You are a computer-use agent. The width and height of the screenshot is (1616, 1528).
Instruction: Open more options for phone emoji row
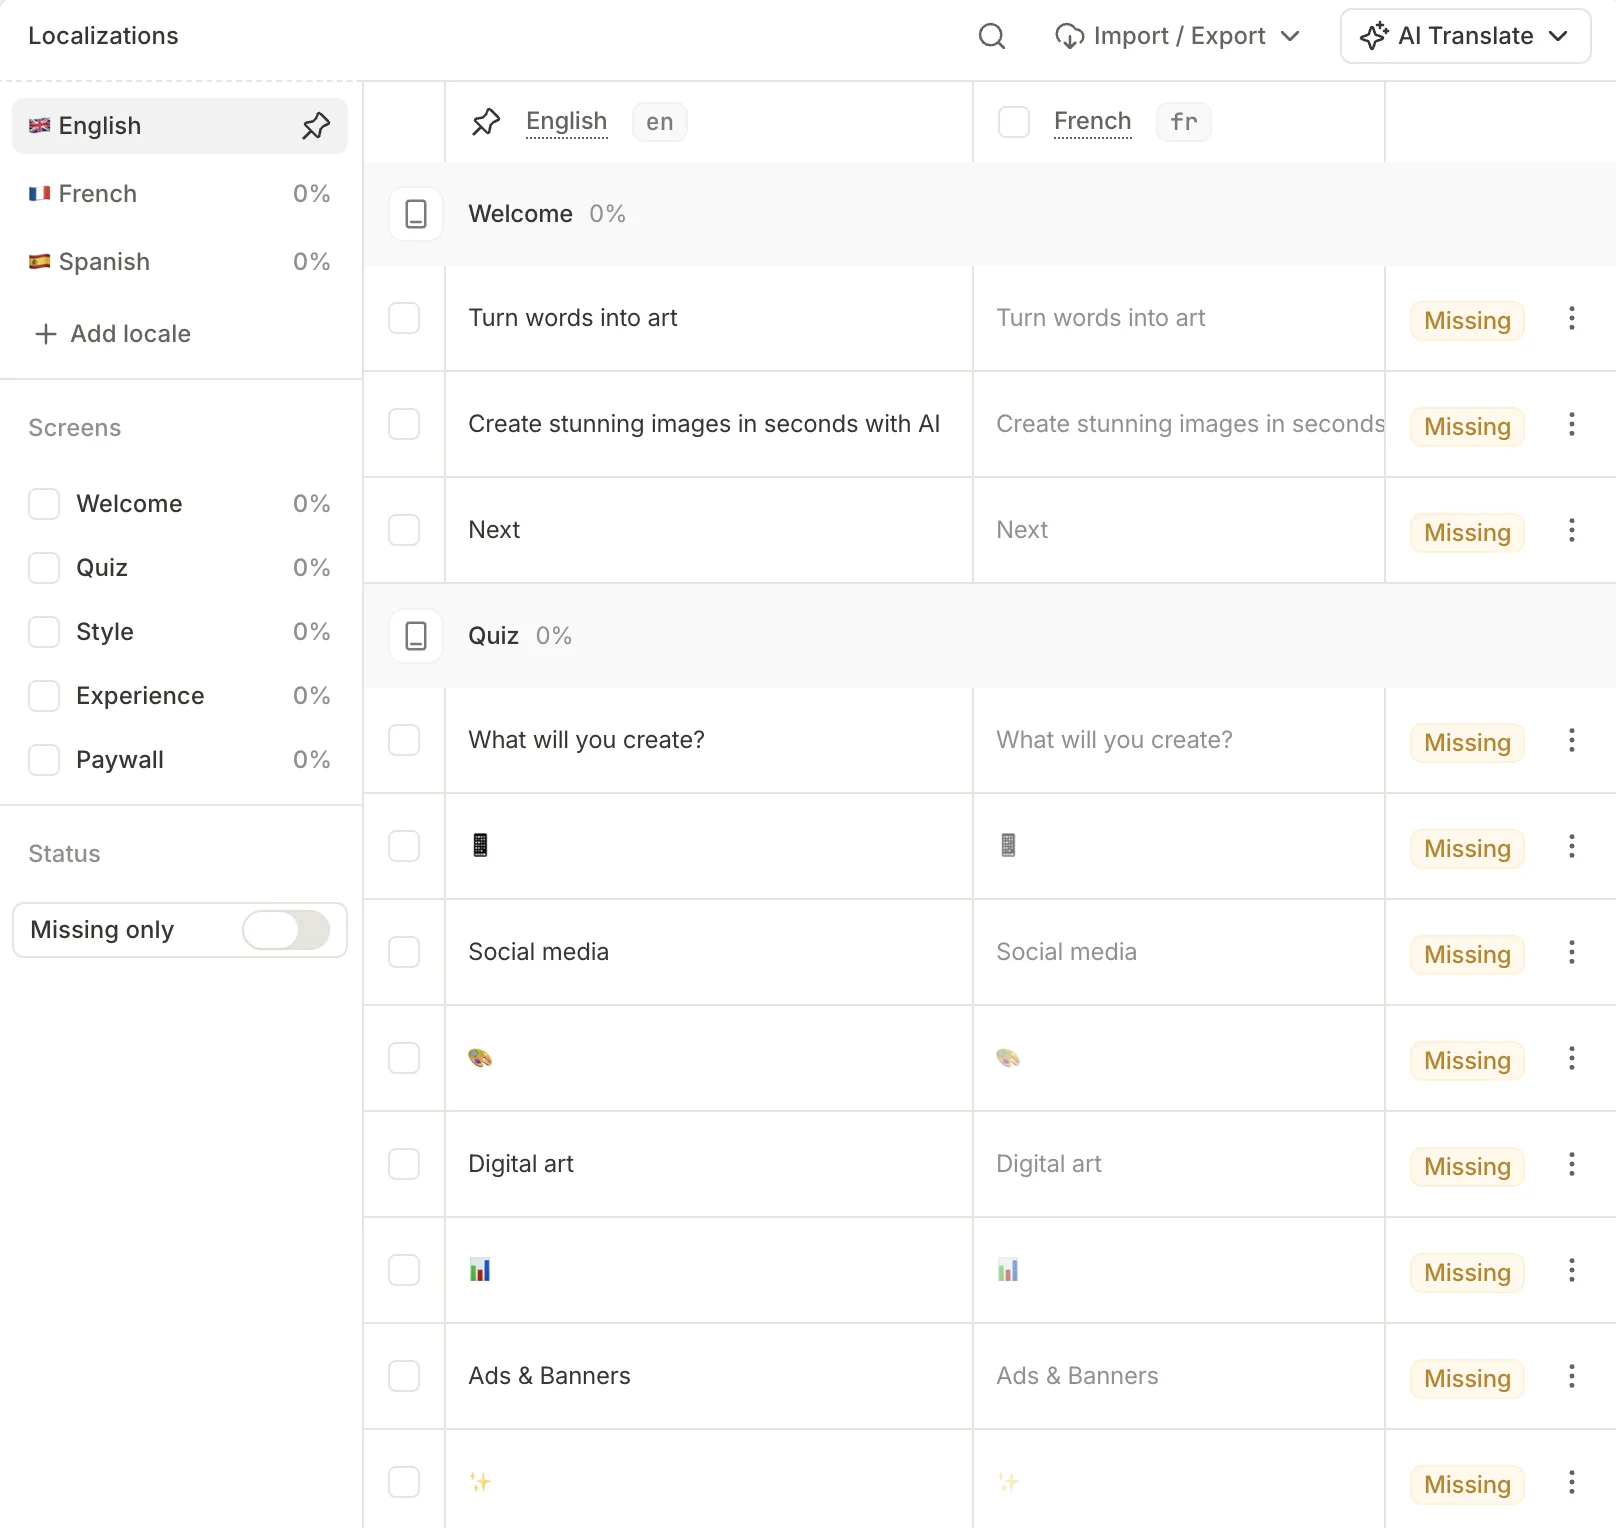(1572, 846)
